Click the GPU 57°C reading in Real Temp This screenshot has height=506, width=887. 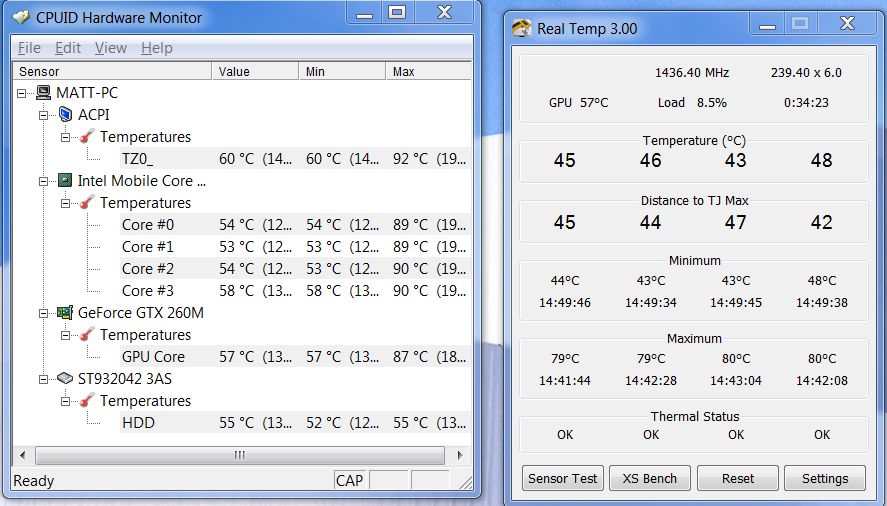click(578, 102)
